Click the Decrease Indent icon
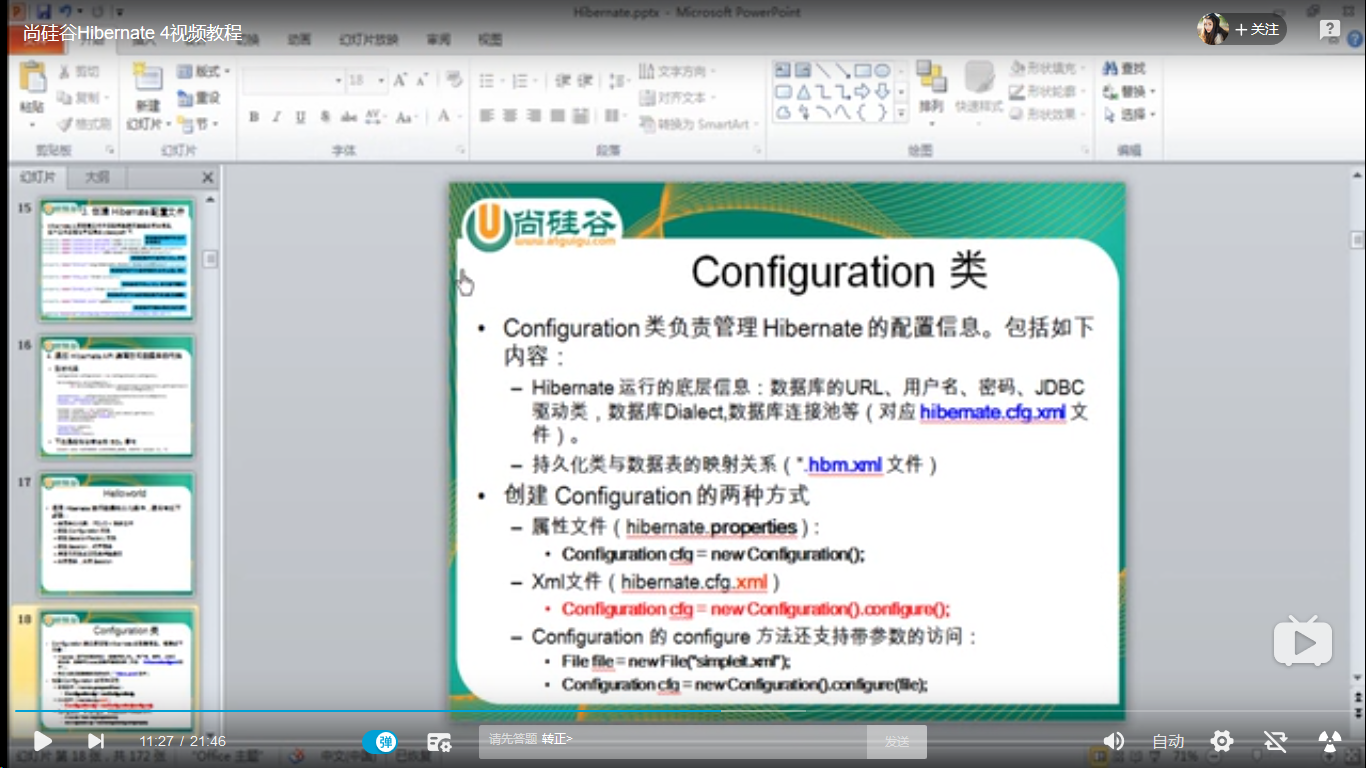1366x768 pixels. [x=562, y=81]
